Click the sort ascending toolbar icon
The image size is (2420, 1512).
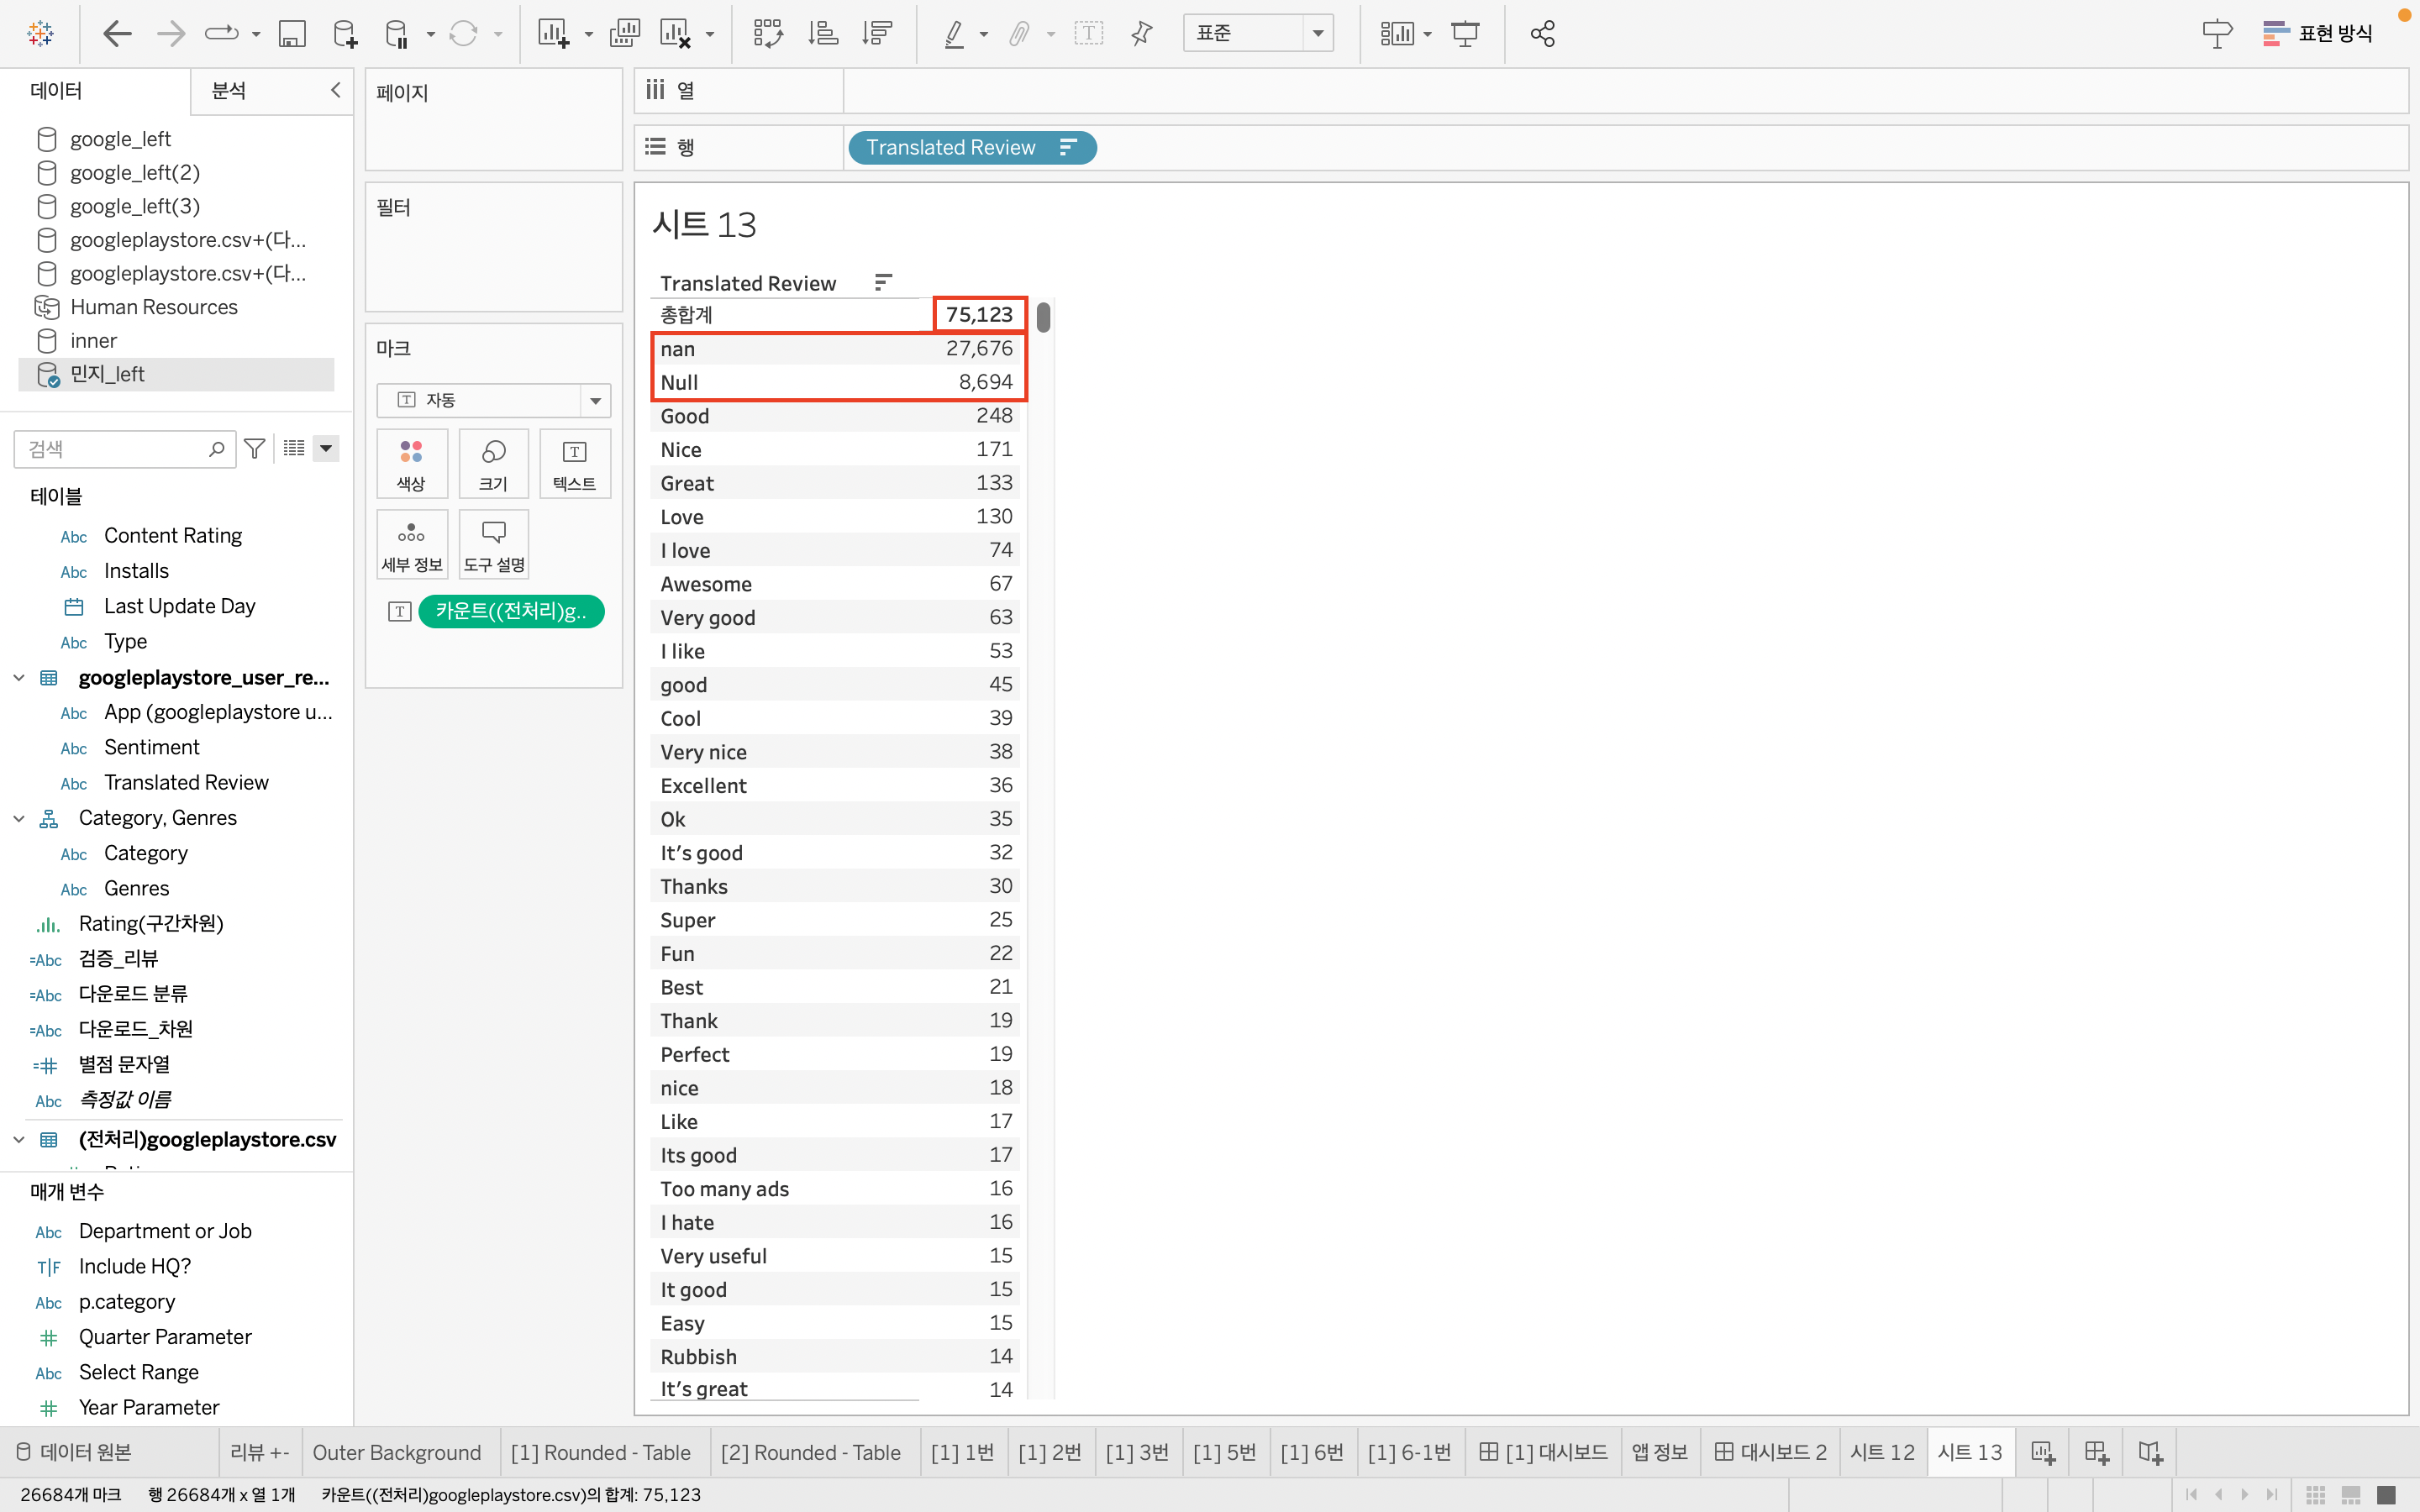point(822,34)
